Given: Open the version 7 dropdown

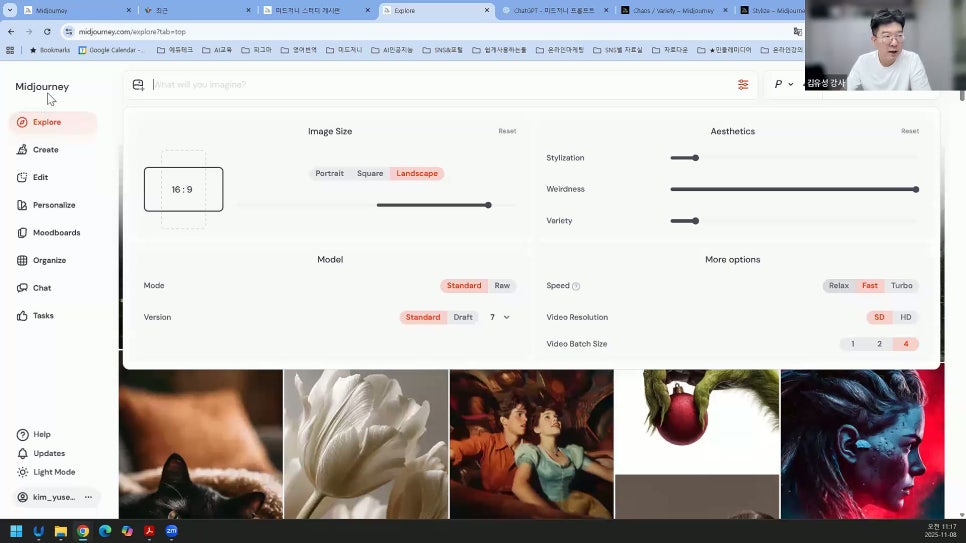Looking at the screenshot, I should tap(500, 317).
